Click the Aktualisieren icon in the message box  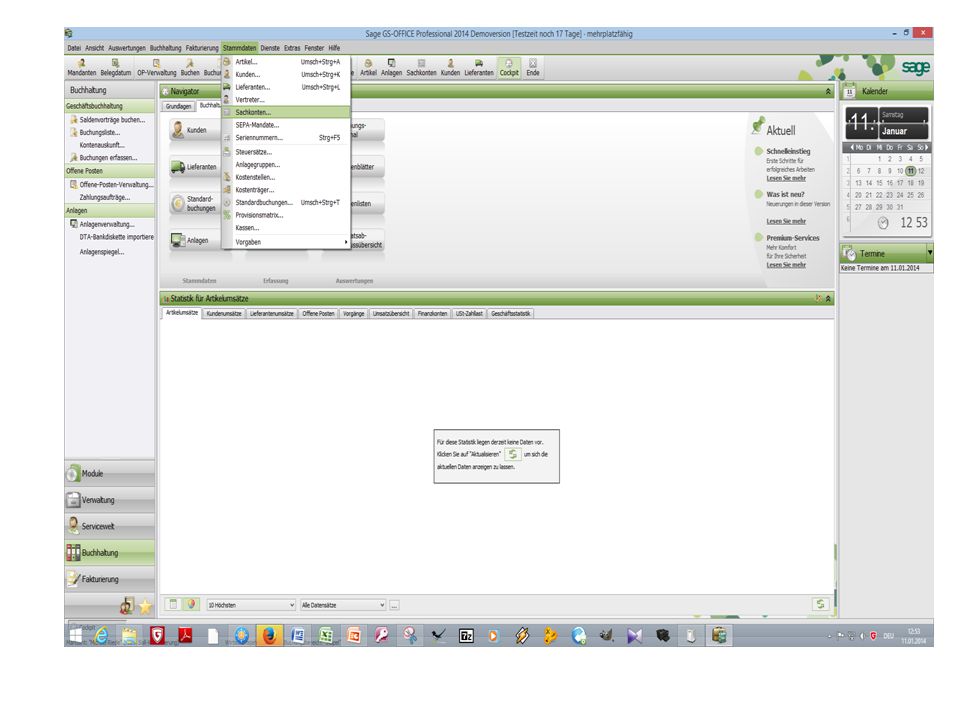(x=512, y=454)
